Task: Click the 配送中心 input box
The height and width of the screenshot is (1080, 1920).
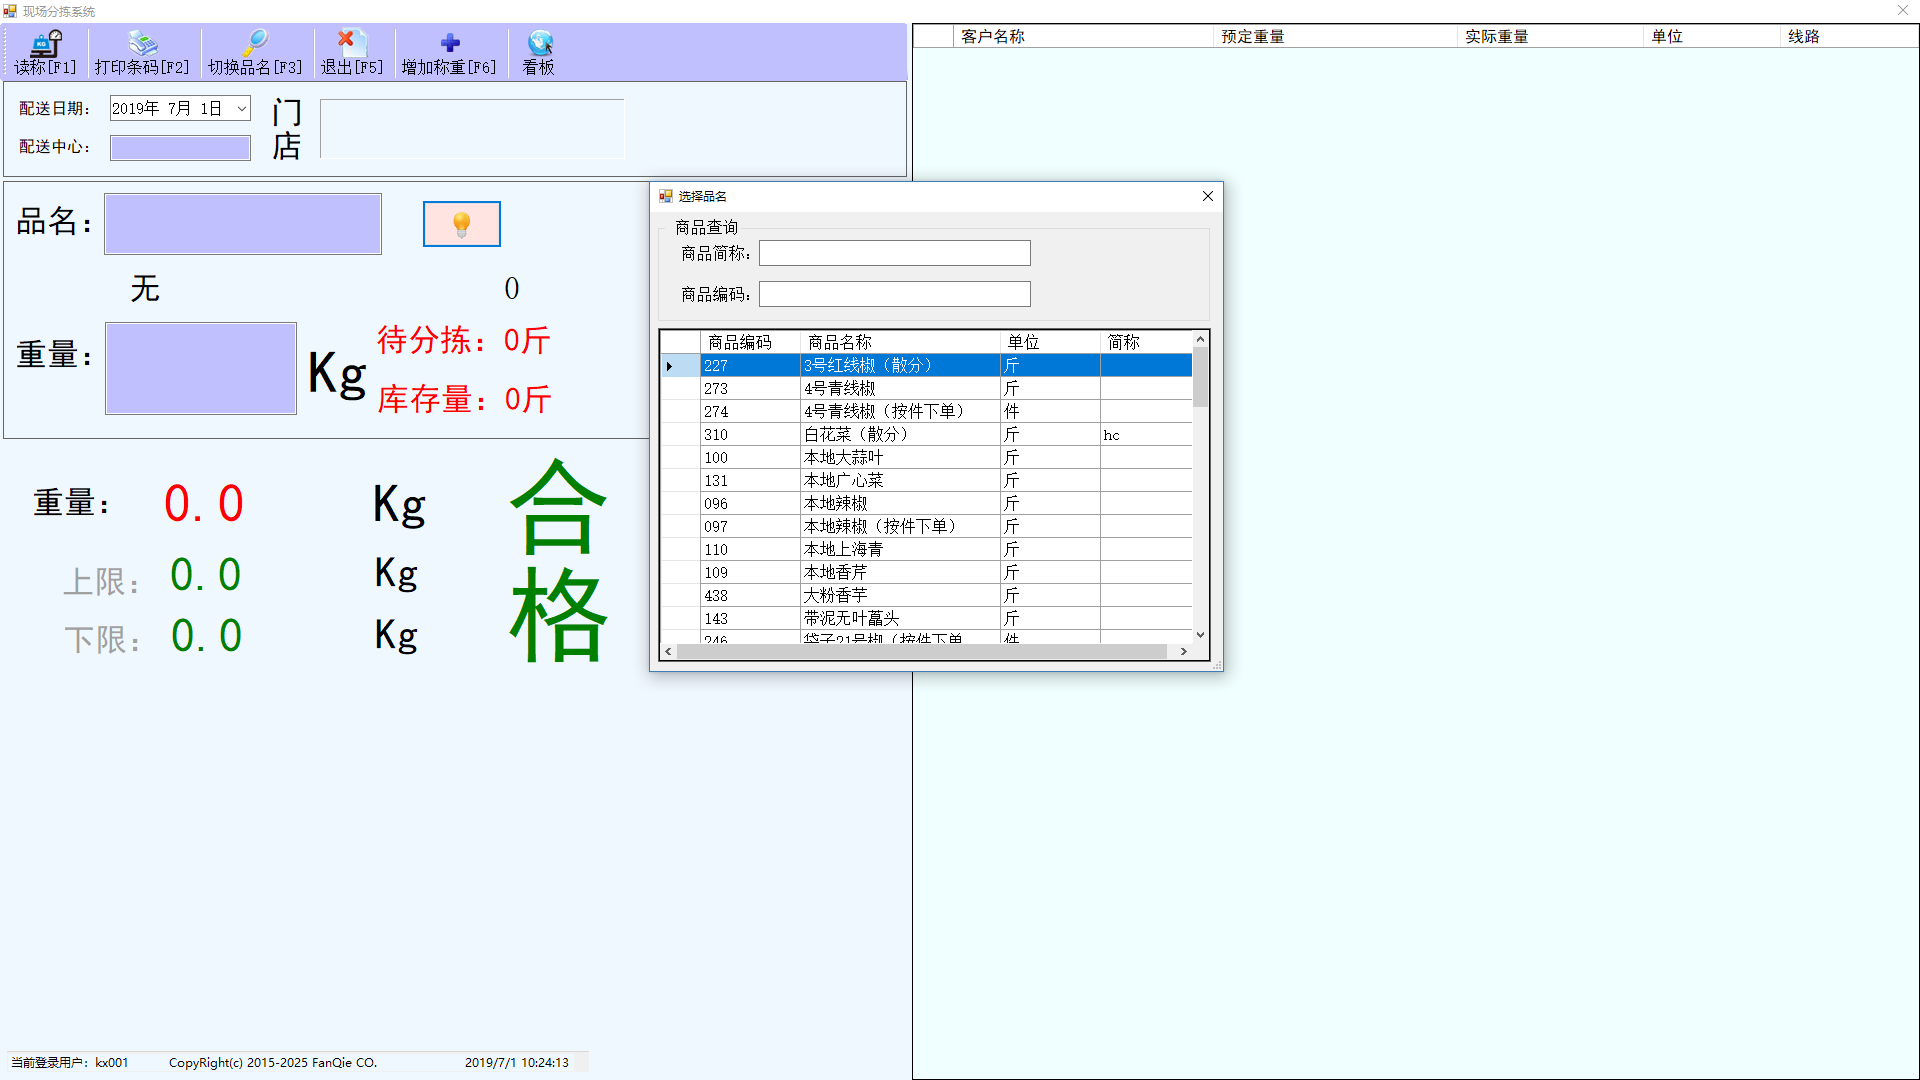Action: [180, 148]
